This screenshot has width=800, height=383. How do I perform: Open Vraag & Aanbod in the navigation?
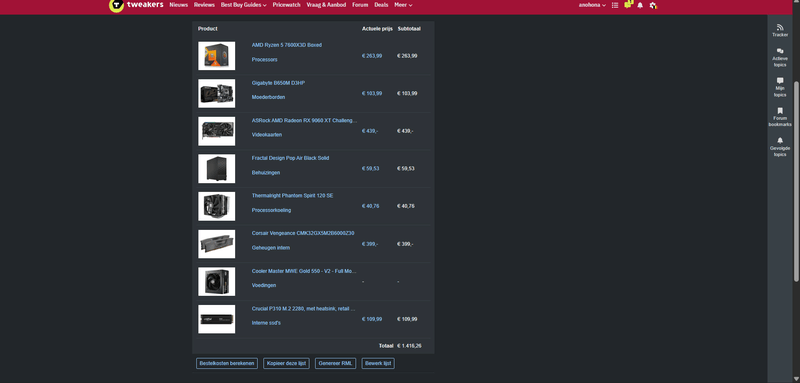click(326, 5)
